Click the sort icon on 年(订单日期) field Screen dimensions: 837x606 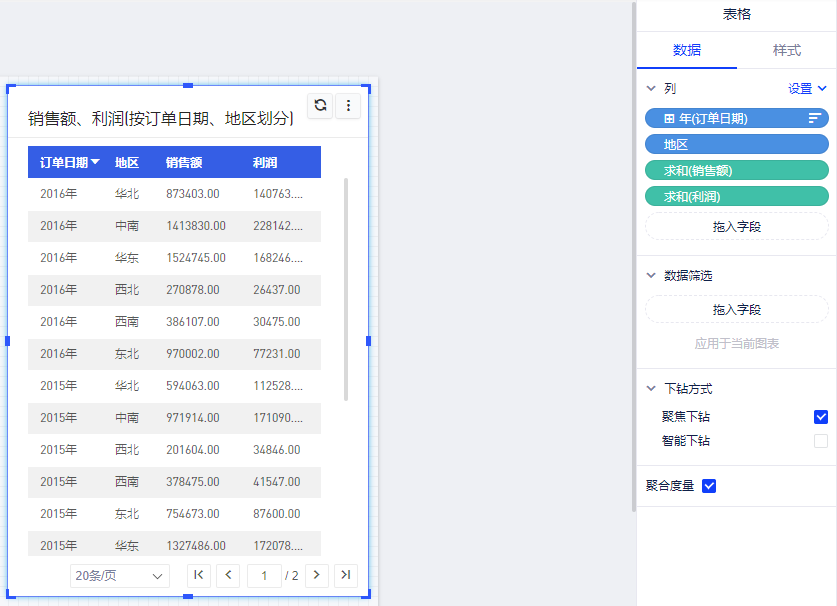click(x=814, y=118)
